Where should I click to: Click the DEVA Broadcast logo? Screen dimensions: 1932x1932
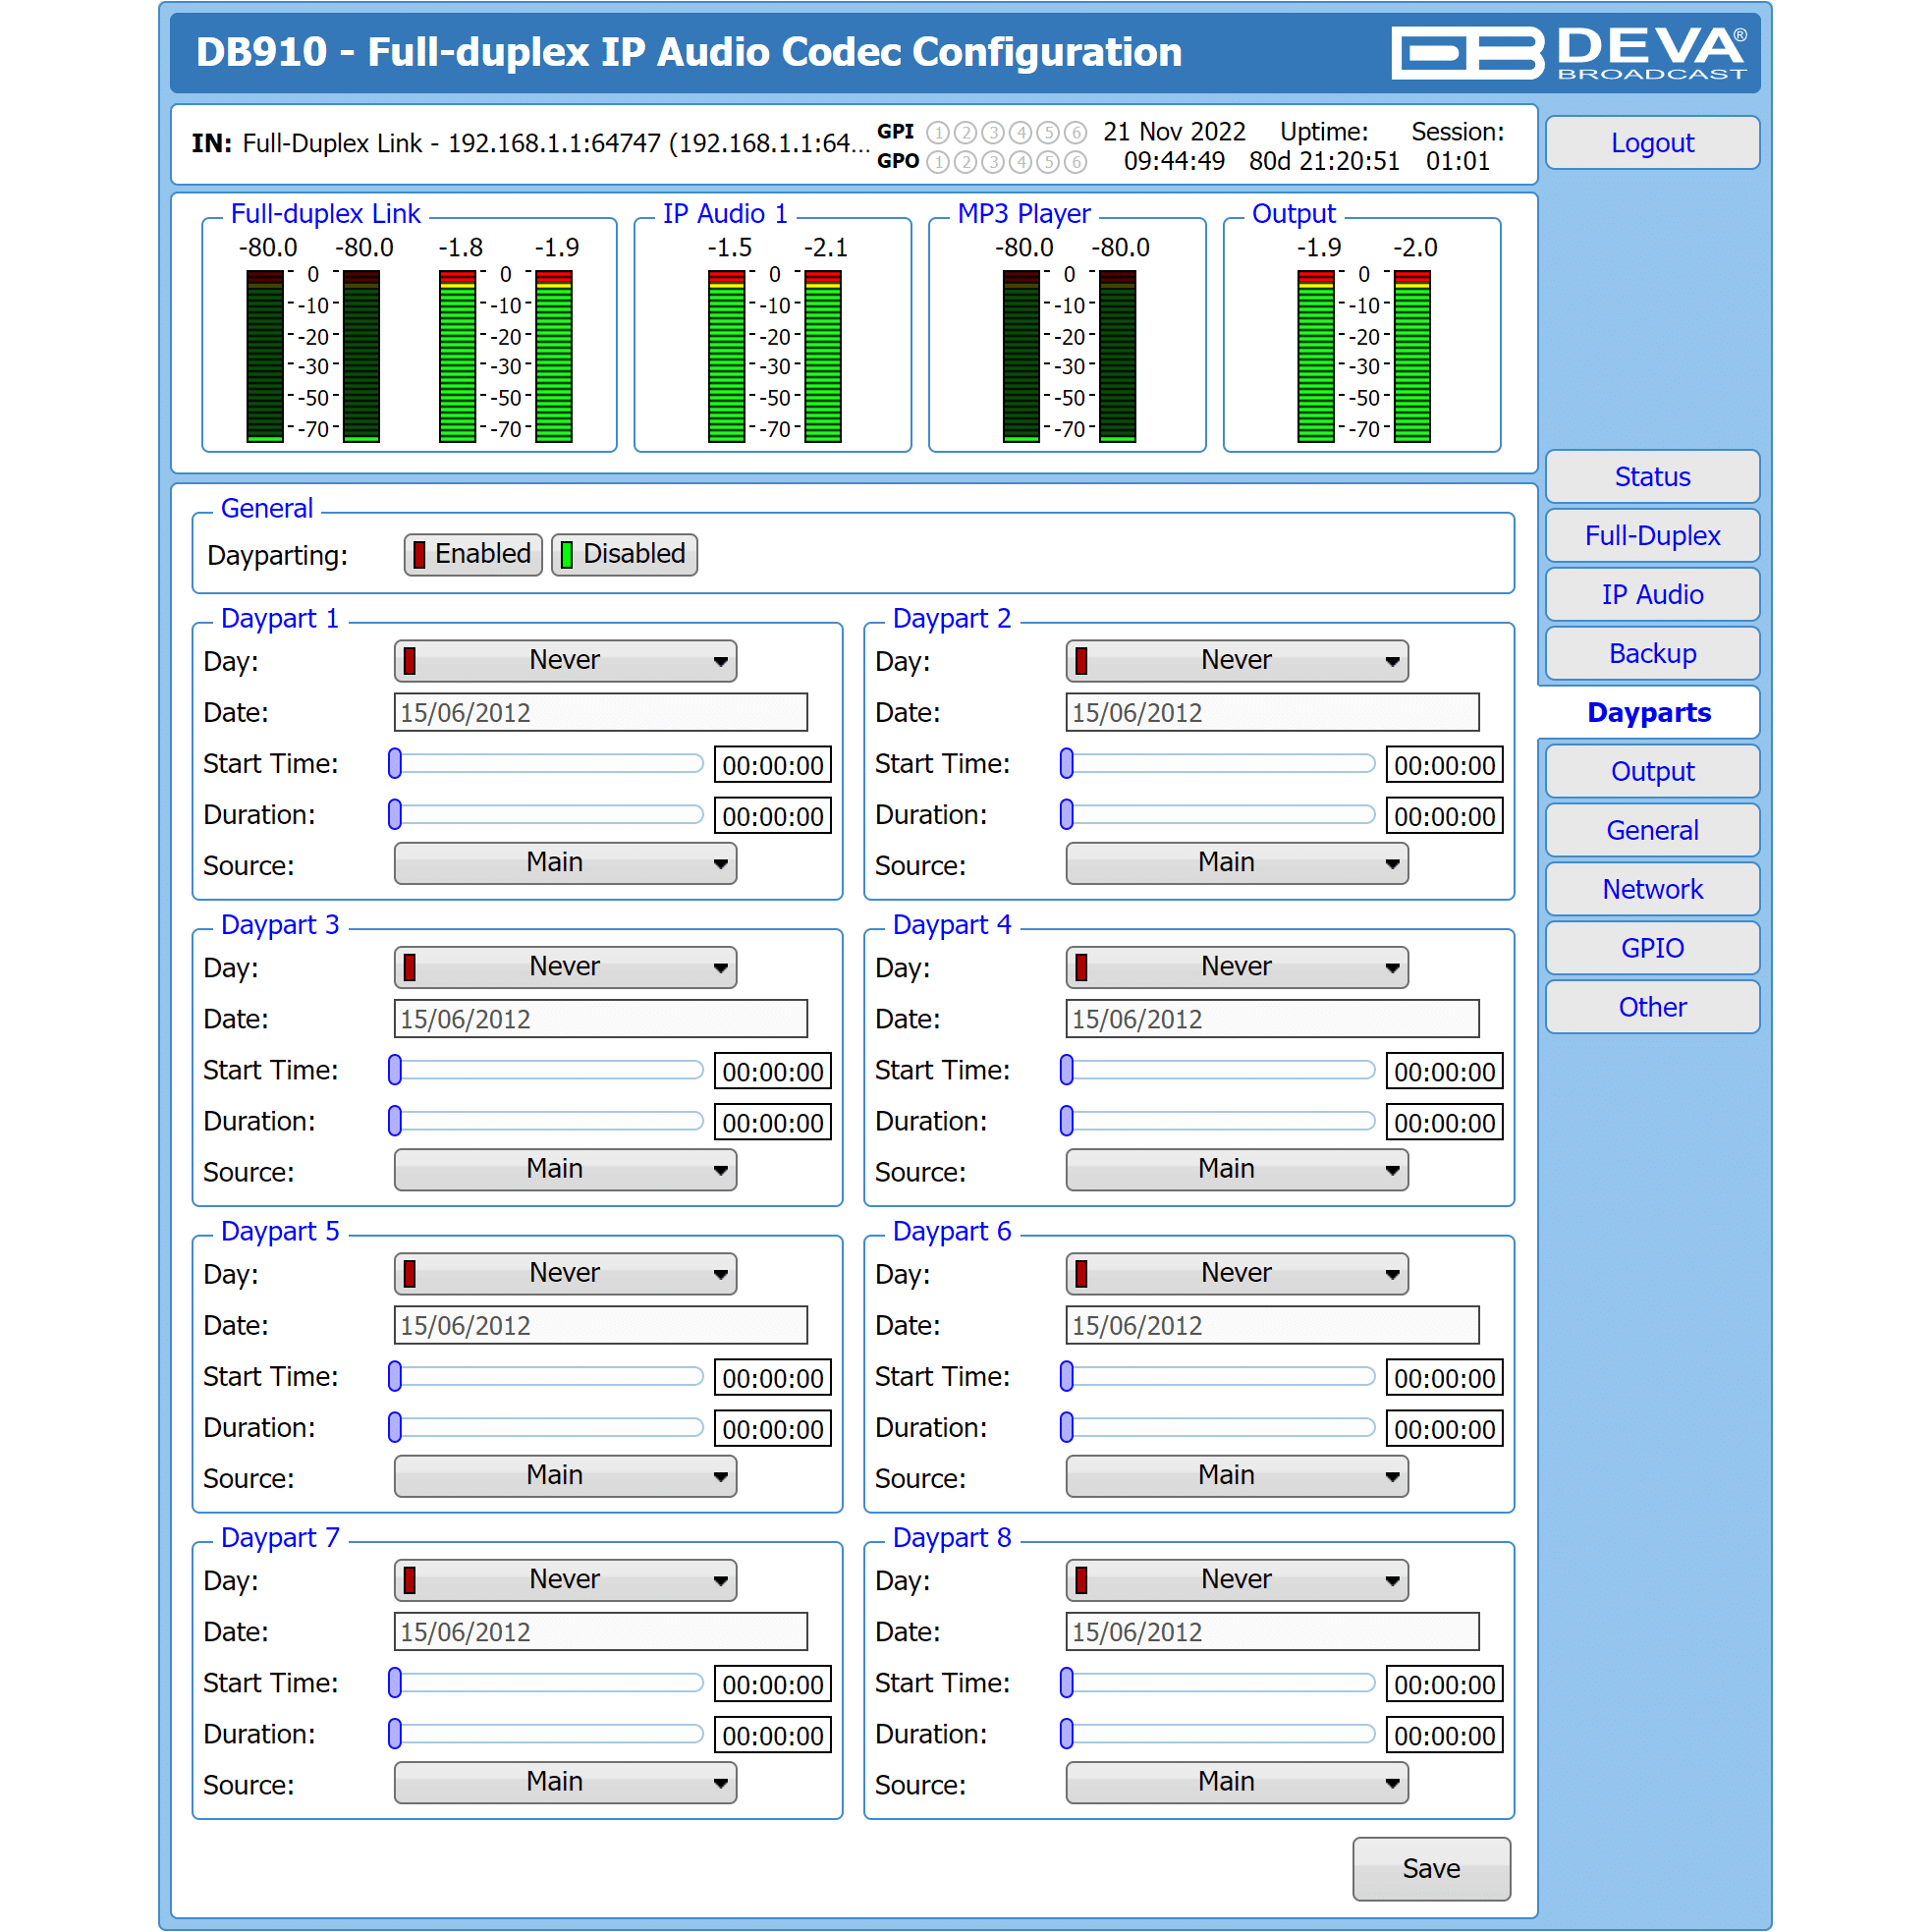pyautogui.click(x=1569, y=52)
